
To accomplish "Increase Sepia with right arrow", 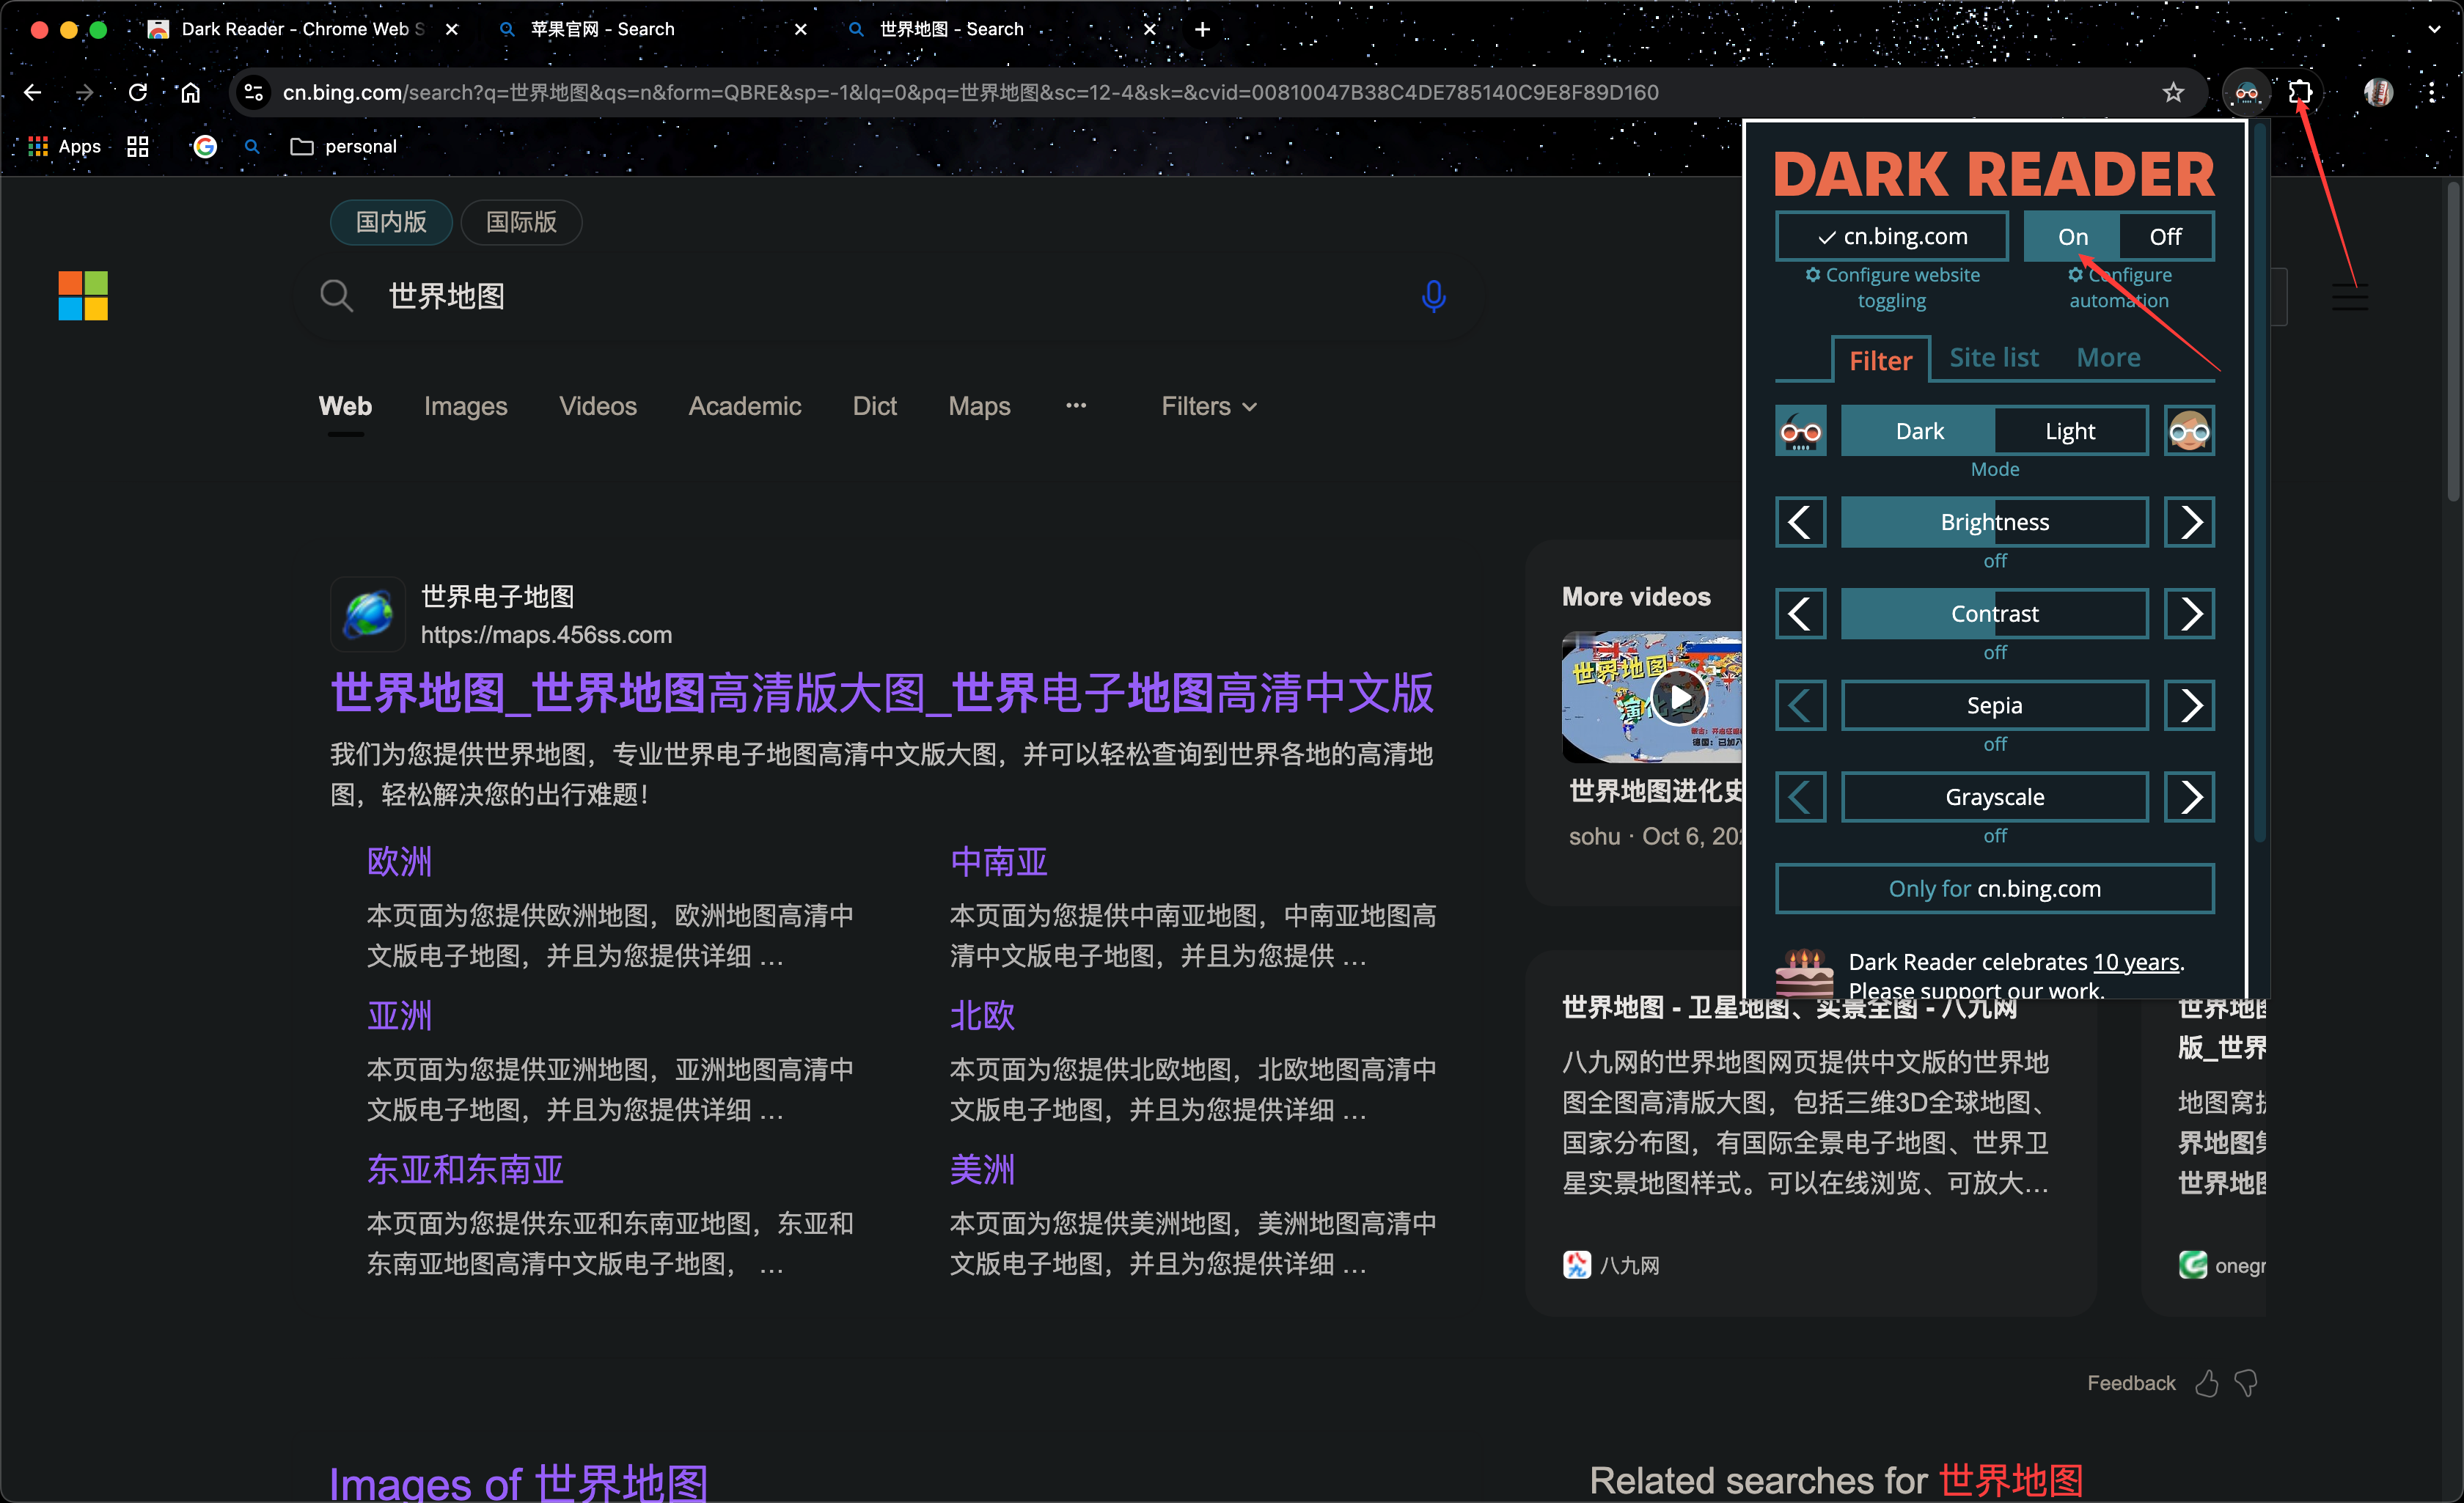I will 2189,706.
